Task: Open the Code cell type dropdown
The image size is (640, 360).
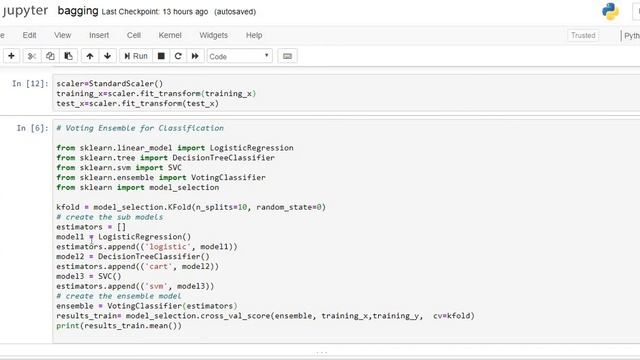Action: [239, 56]
